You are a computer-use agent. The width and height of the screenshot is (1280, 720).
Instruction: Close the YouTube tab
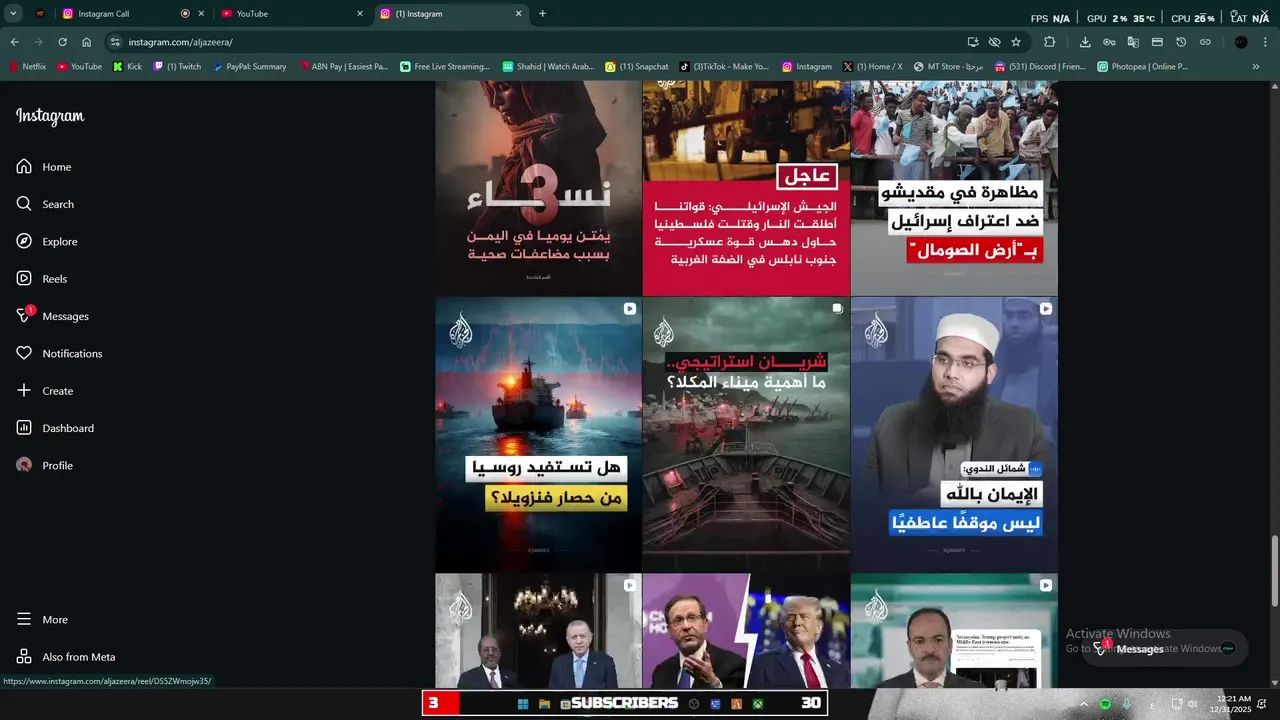click(x=360, y=14)
